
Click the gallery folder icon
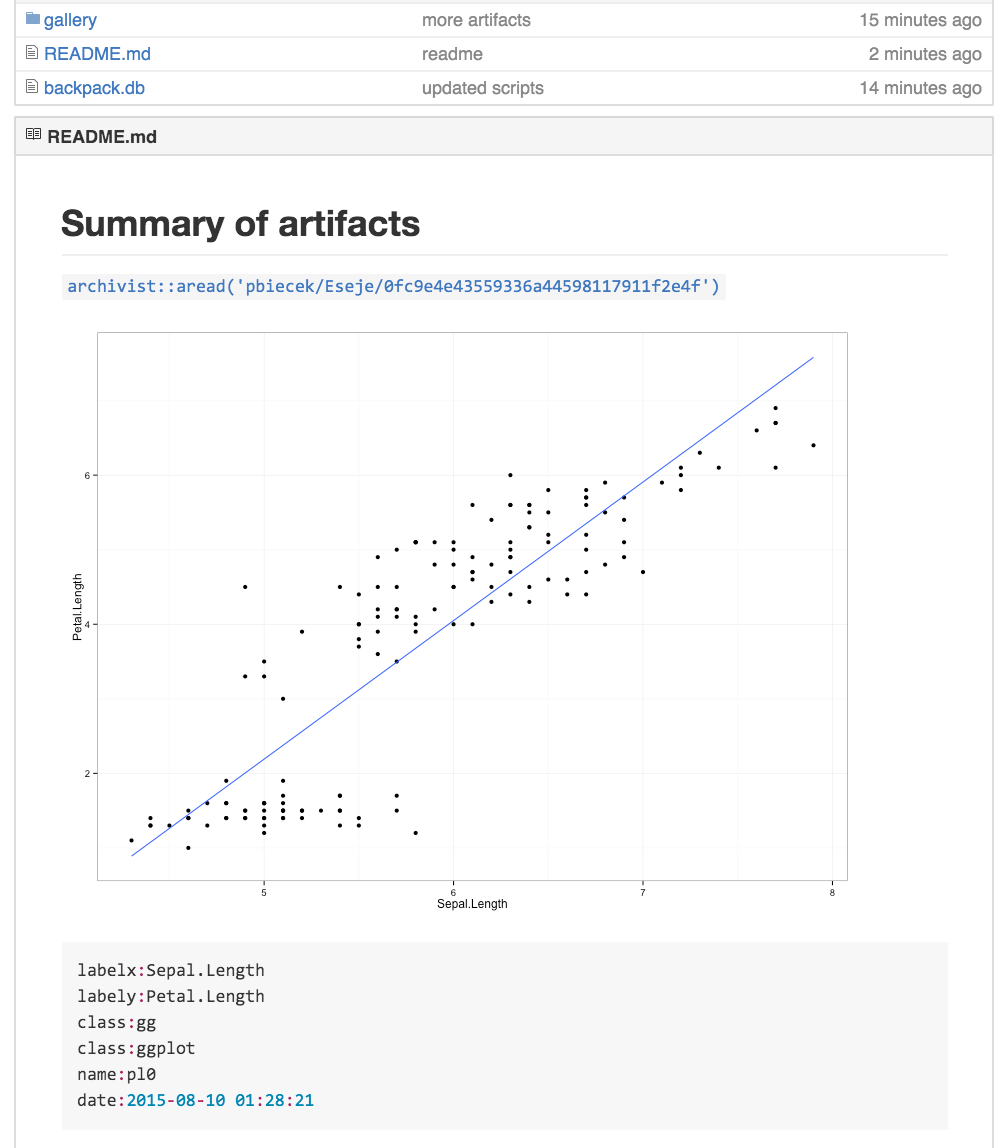pyautogui.click(x=32, y=20)
